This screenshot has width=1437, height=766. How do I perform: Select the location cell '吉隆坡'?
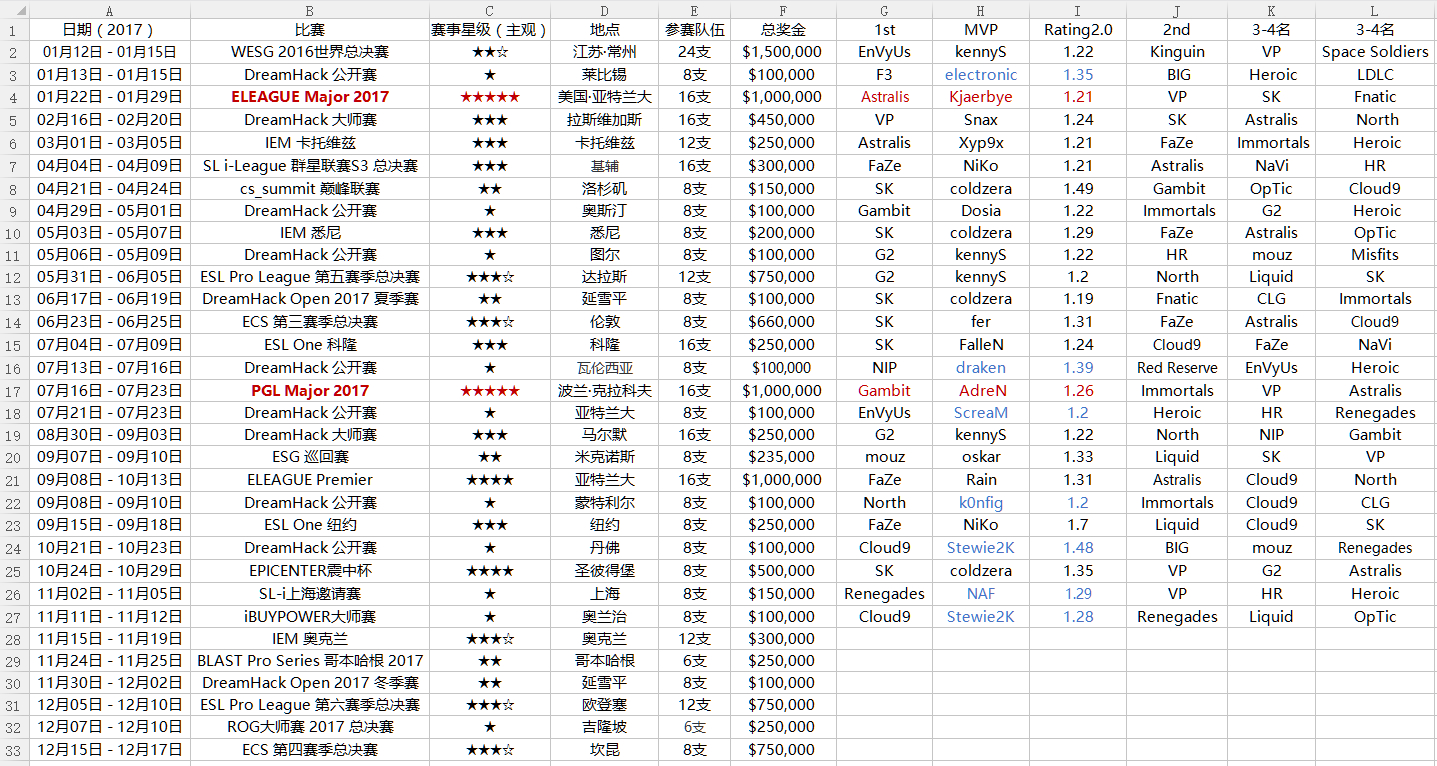click(x=604, y=727)
